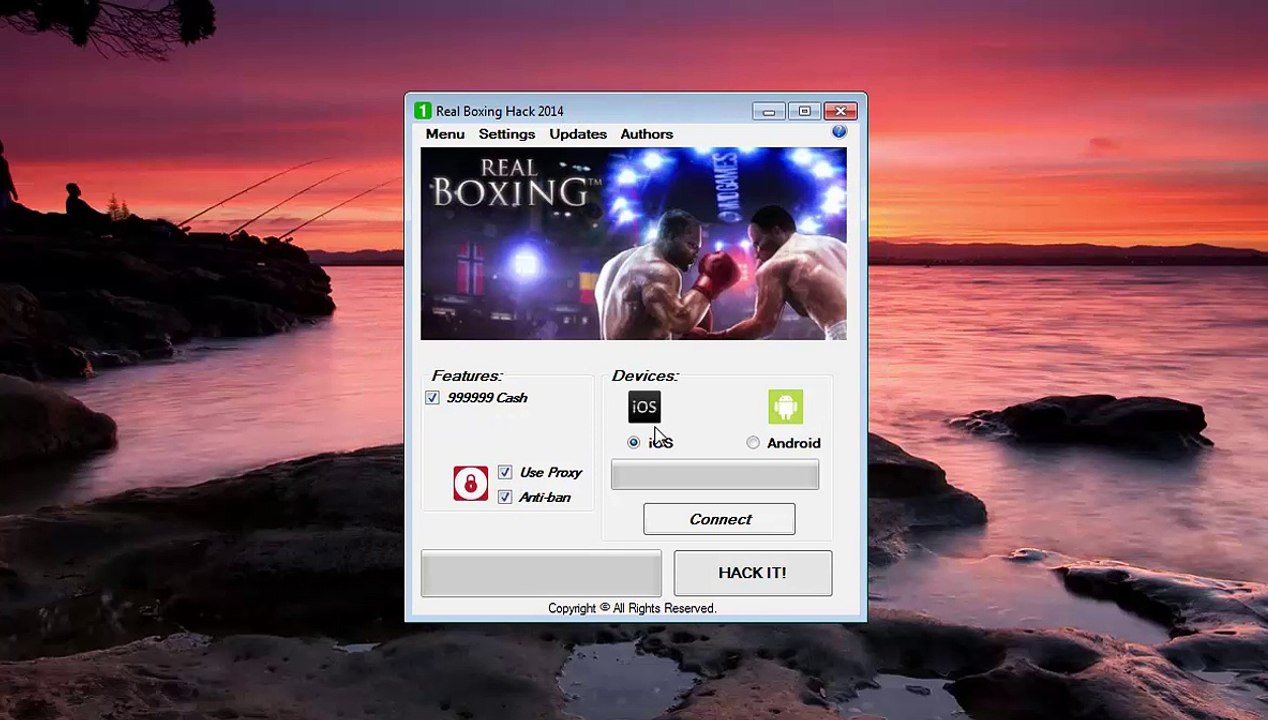This screenshot has height=720, width=1268.
Task: Uncheck the Use Proxy checkbox
Action: [x=505, y=472]
